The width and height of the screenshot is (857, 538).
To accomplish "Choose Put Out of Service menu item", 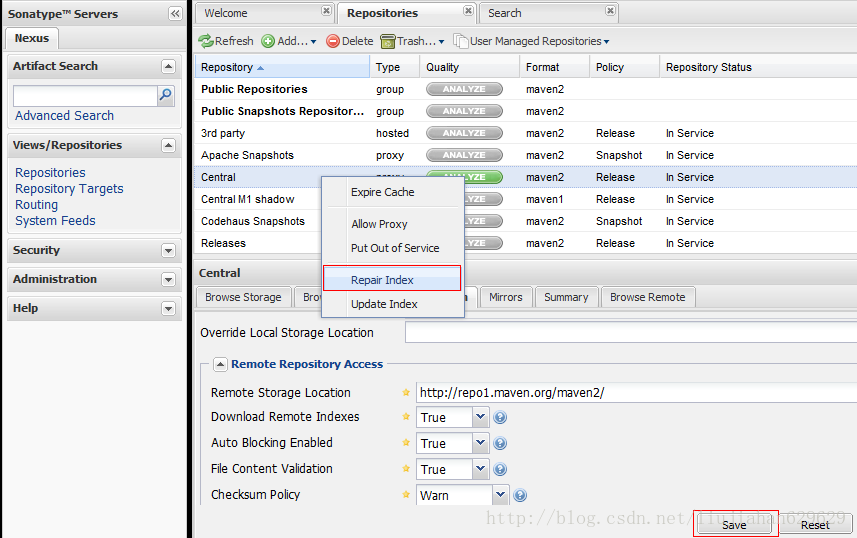I will click(x=392, y=248).
